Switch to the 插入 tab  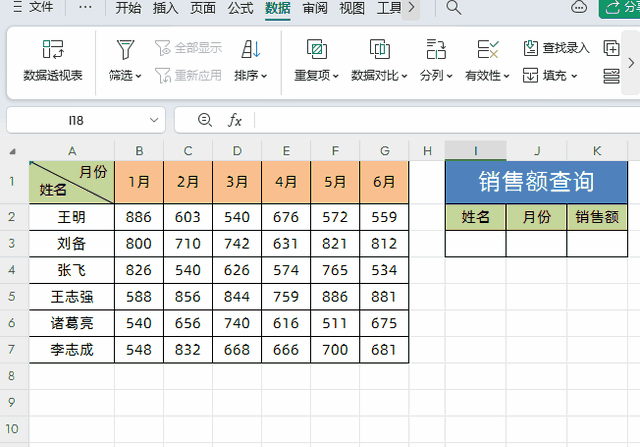[165, 8]
